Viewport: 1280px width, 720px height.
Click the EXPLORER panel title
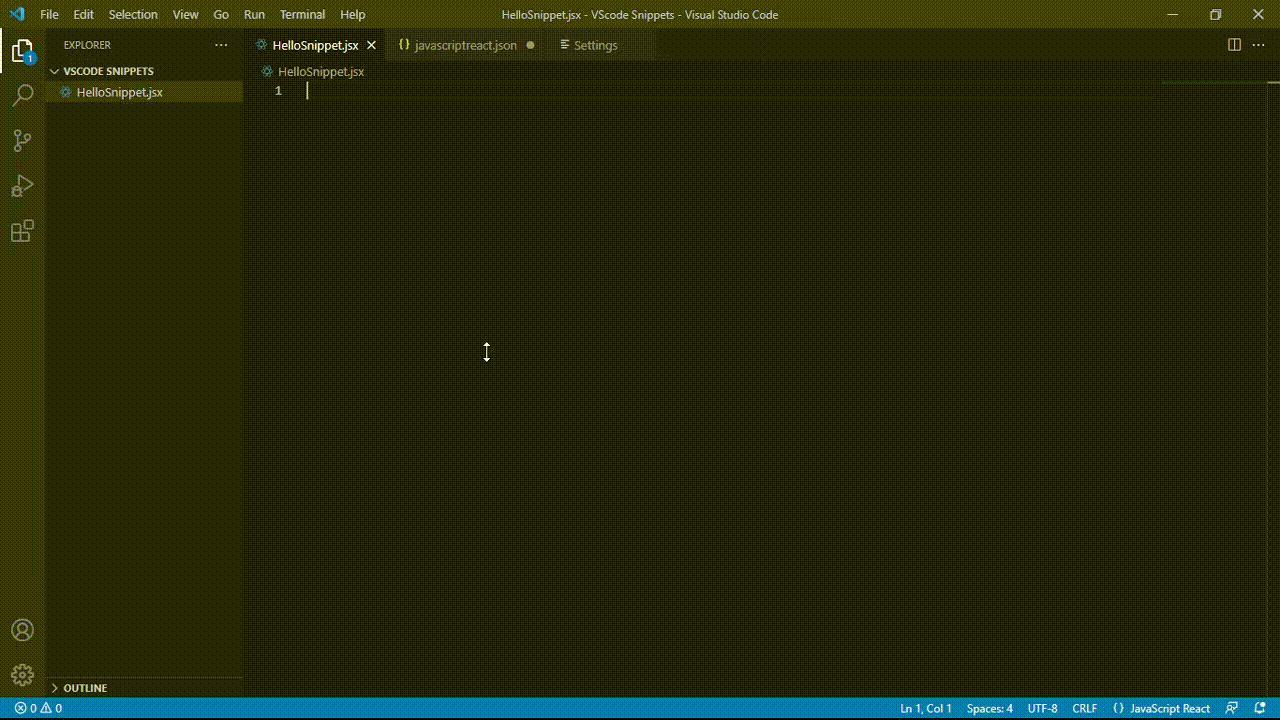tap(87, 45)
